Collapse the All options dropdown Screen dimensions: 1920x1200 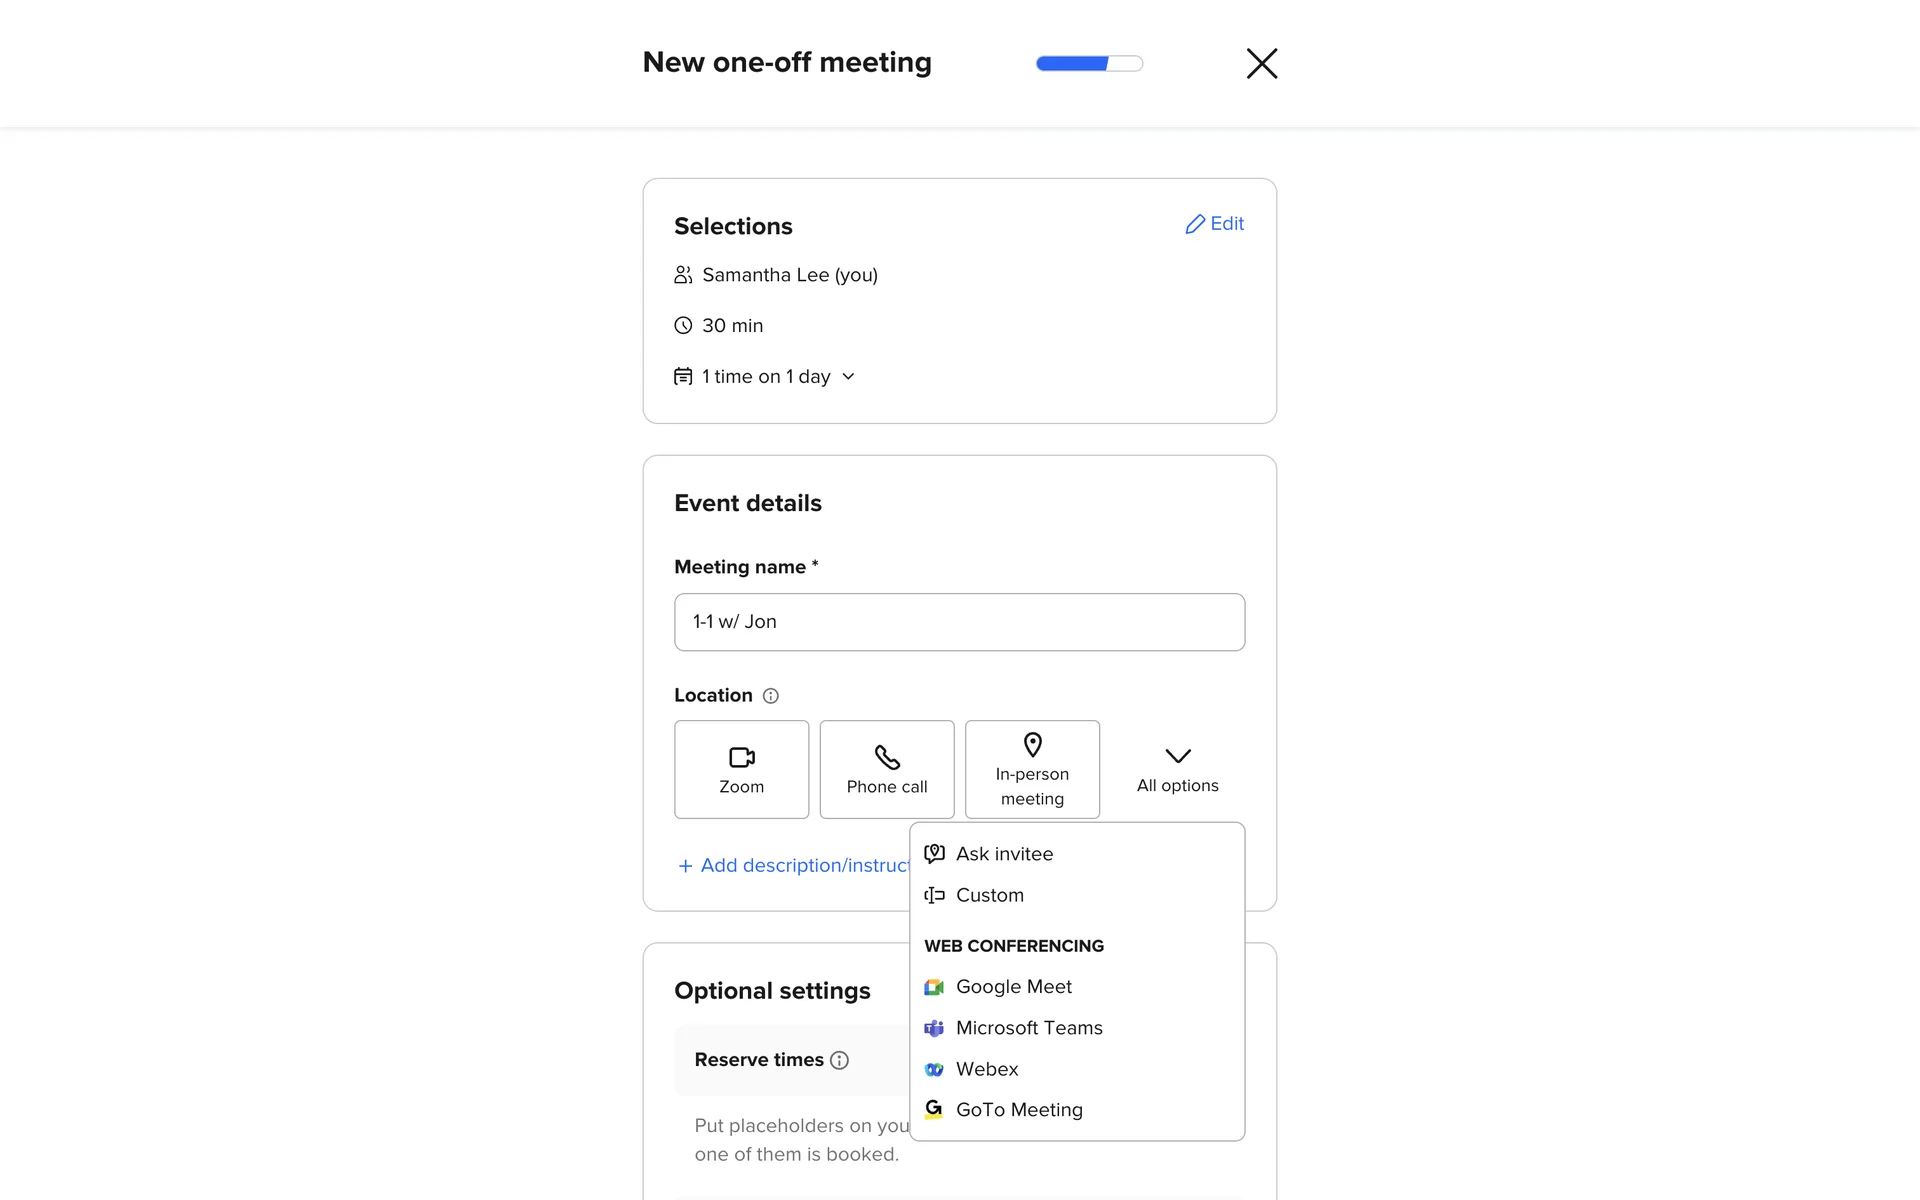1177,769
